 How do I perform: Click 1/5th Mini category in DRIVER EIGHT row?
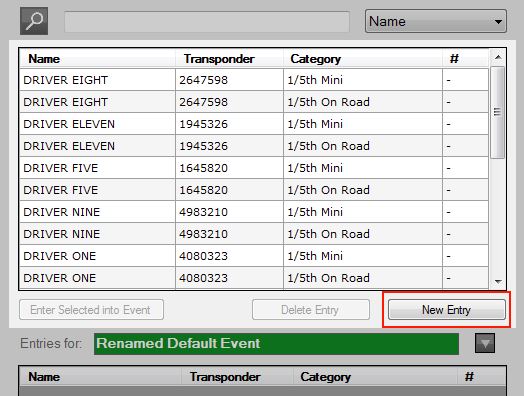pos(363,80)
